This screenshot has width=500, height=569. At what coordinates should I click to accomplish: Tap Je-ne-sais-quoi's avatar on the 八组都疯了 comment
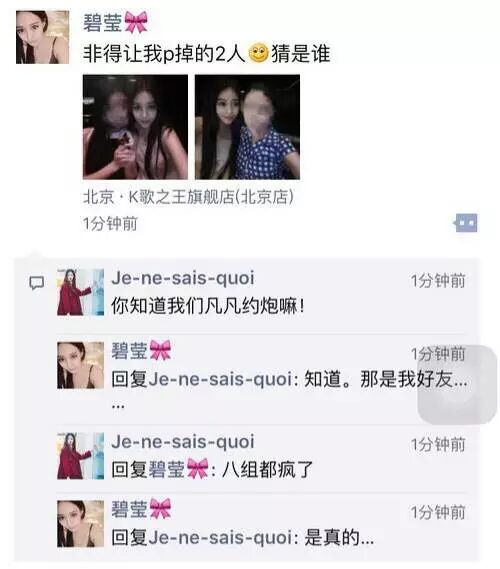[81, 456]
